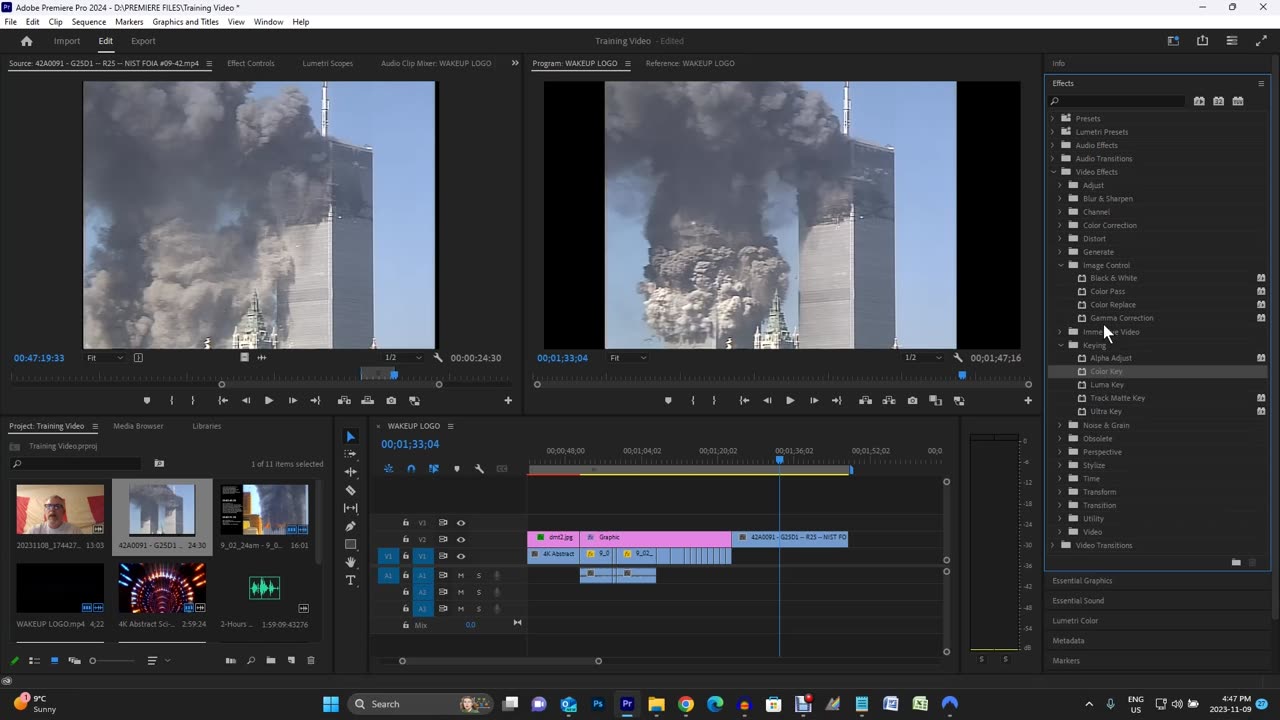Go to Home screen icon
Image resolution: width=1280 pixels, height=720 pixels.
tap(26, 41)
